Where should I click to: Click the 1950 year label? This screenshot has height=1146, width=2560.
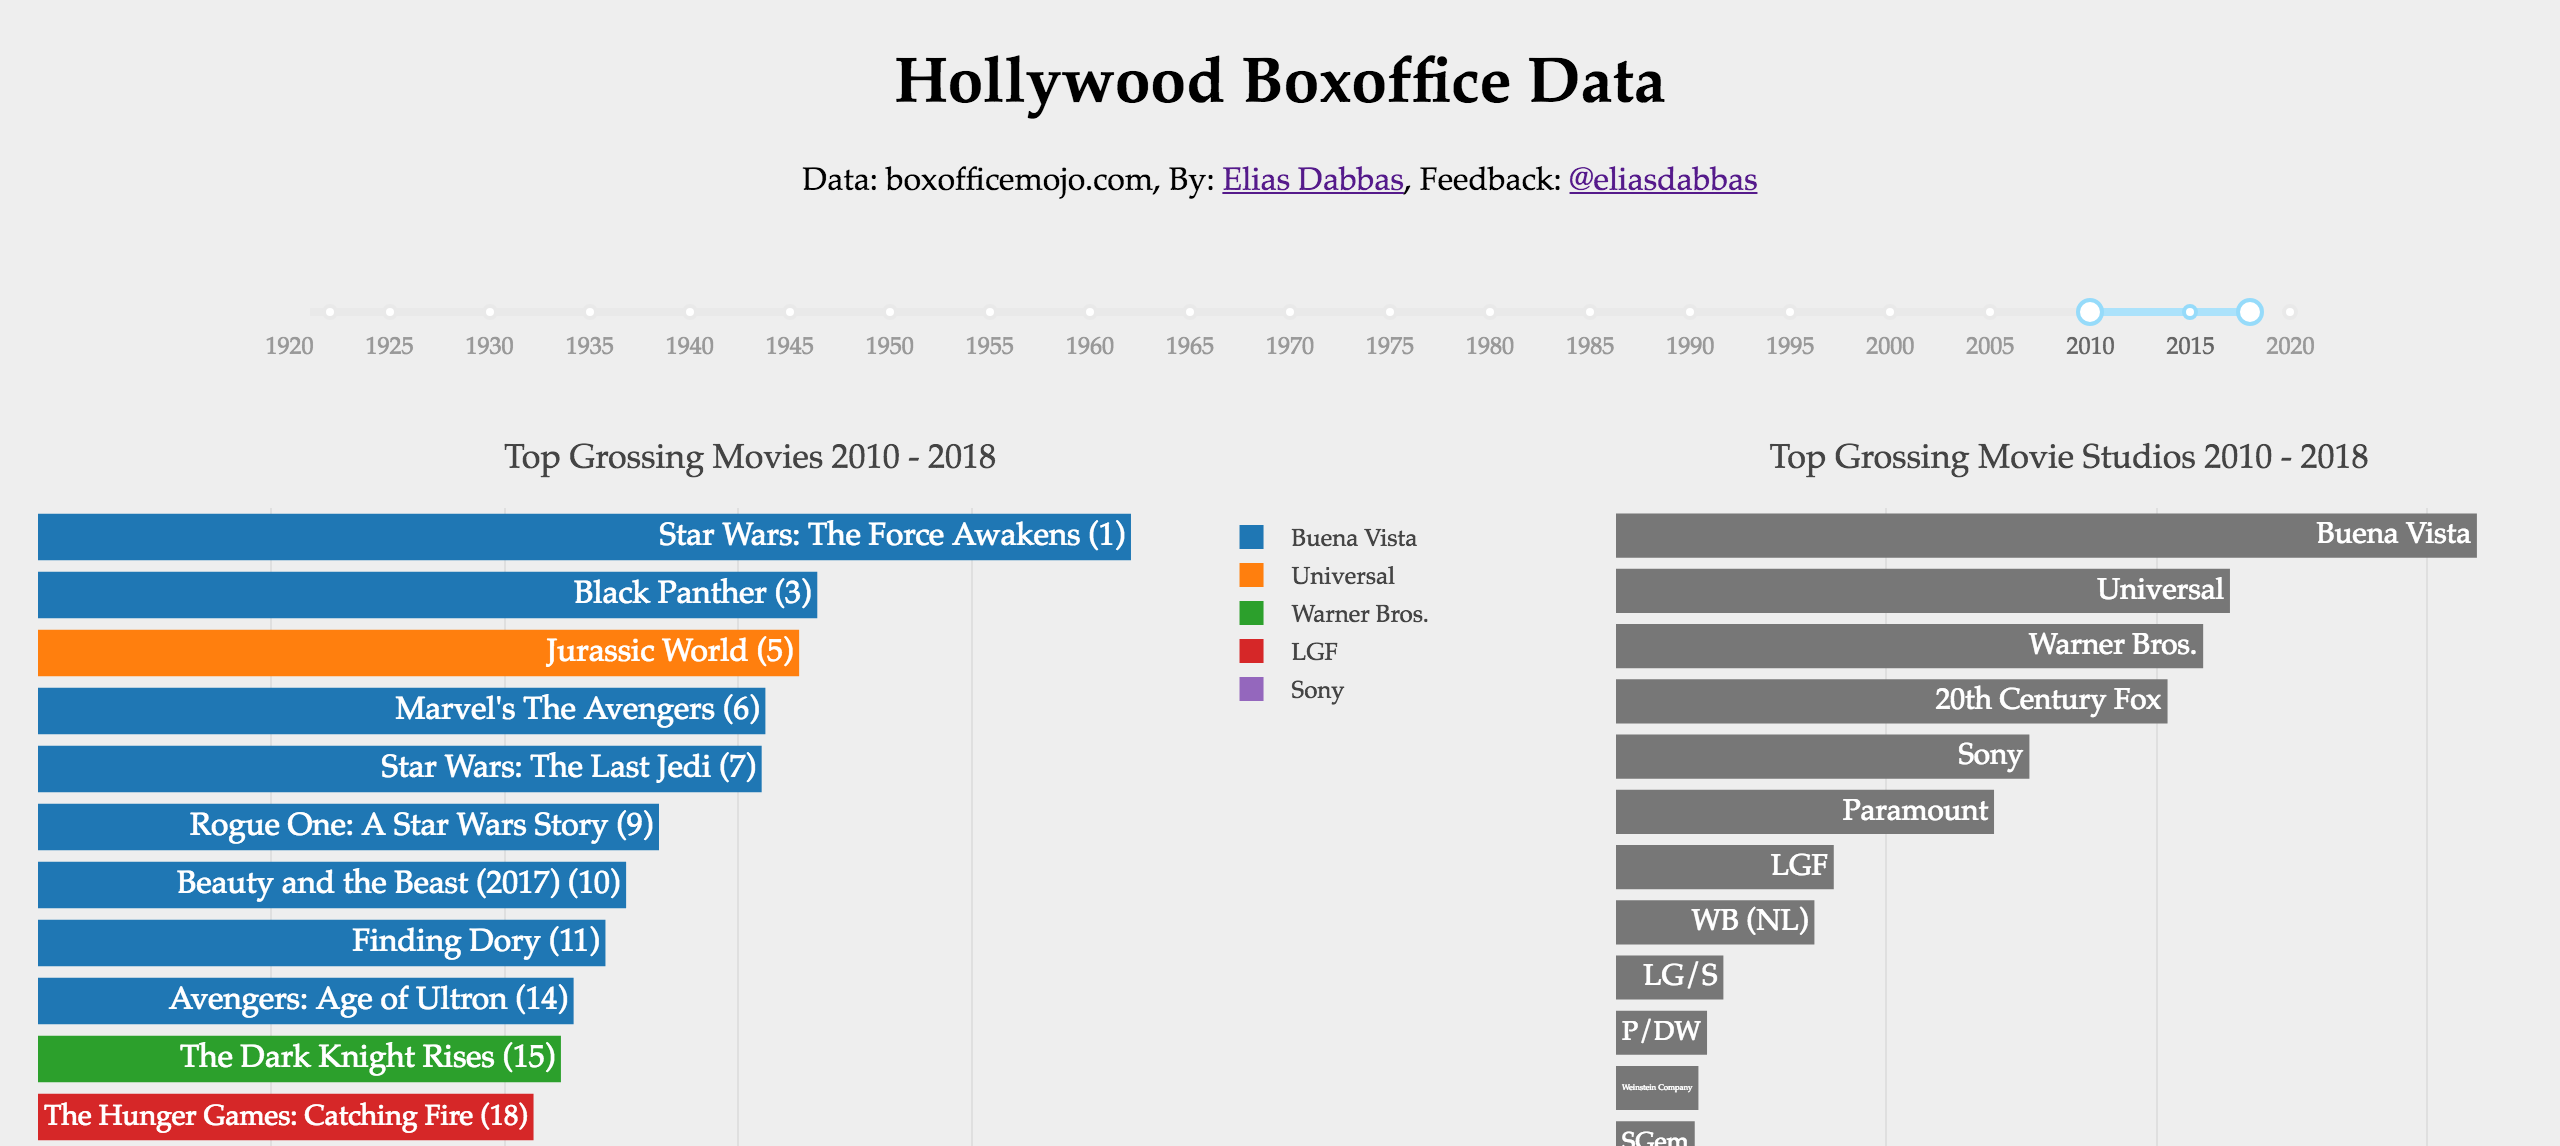coord(889,346)
